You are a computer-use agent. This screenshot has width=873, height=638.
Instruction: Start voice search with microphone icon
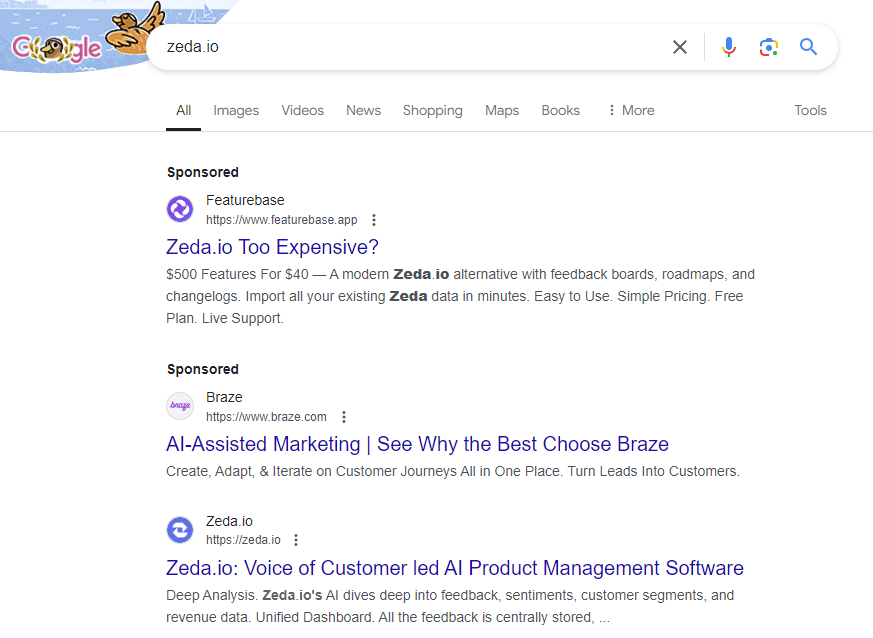pos(729,47)
